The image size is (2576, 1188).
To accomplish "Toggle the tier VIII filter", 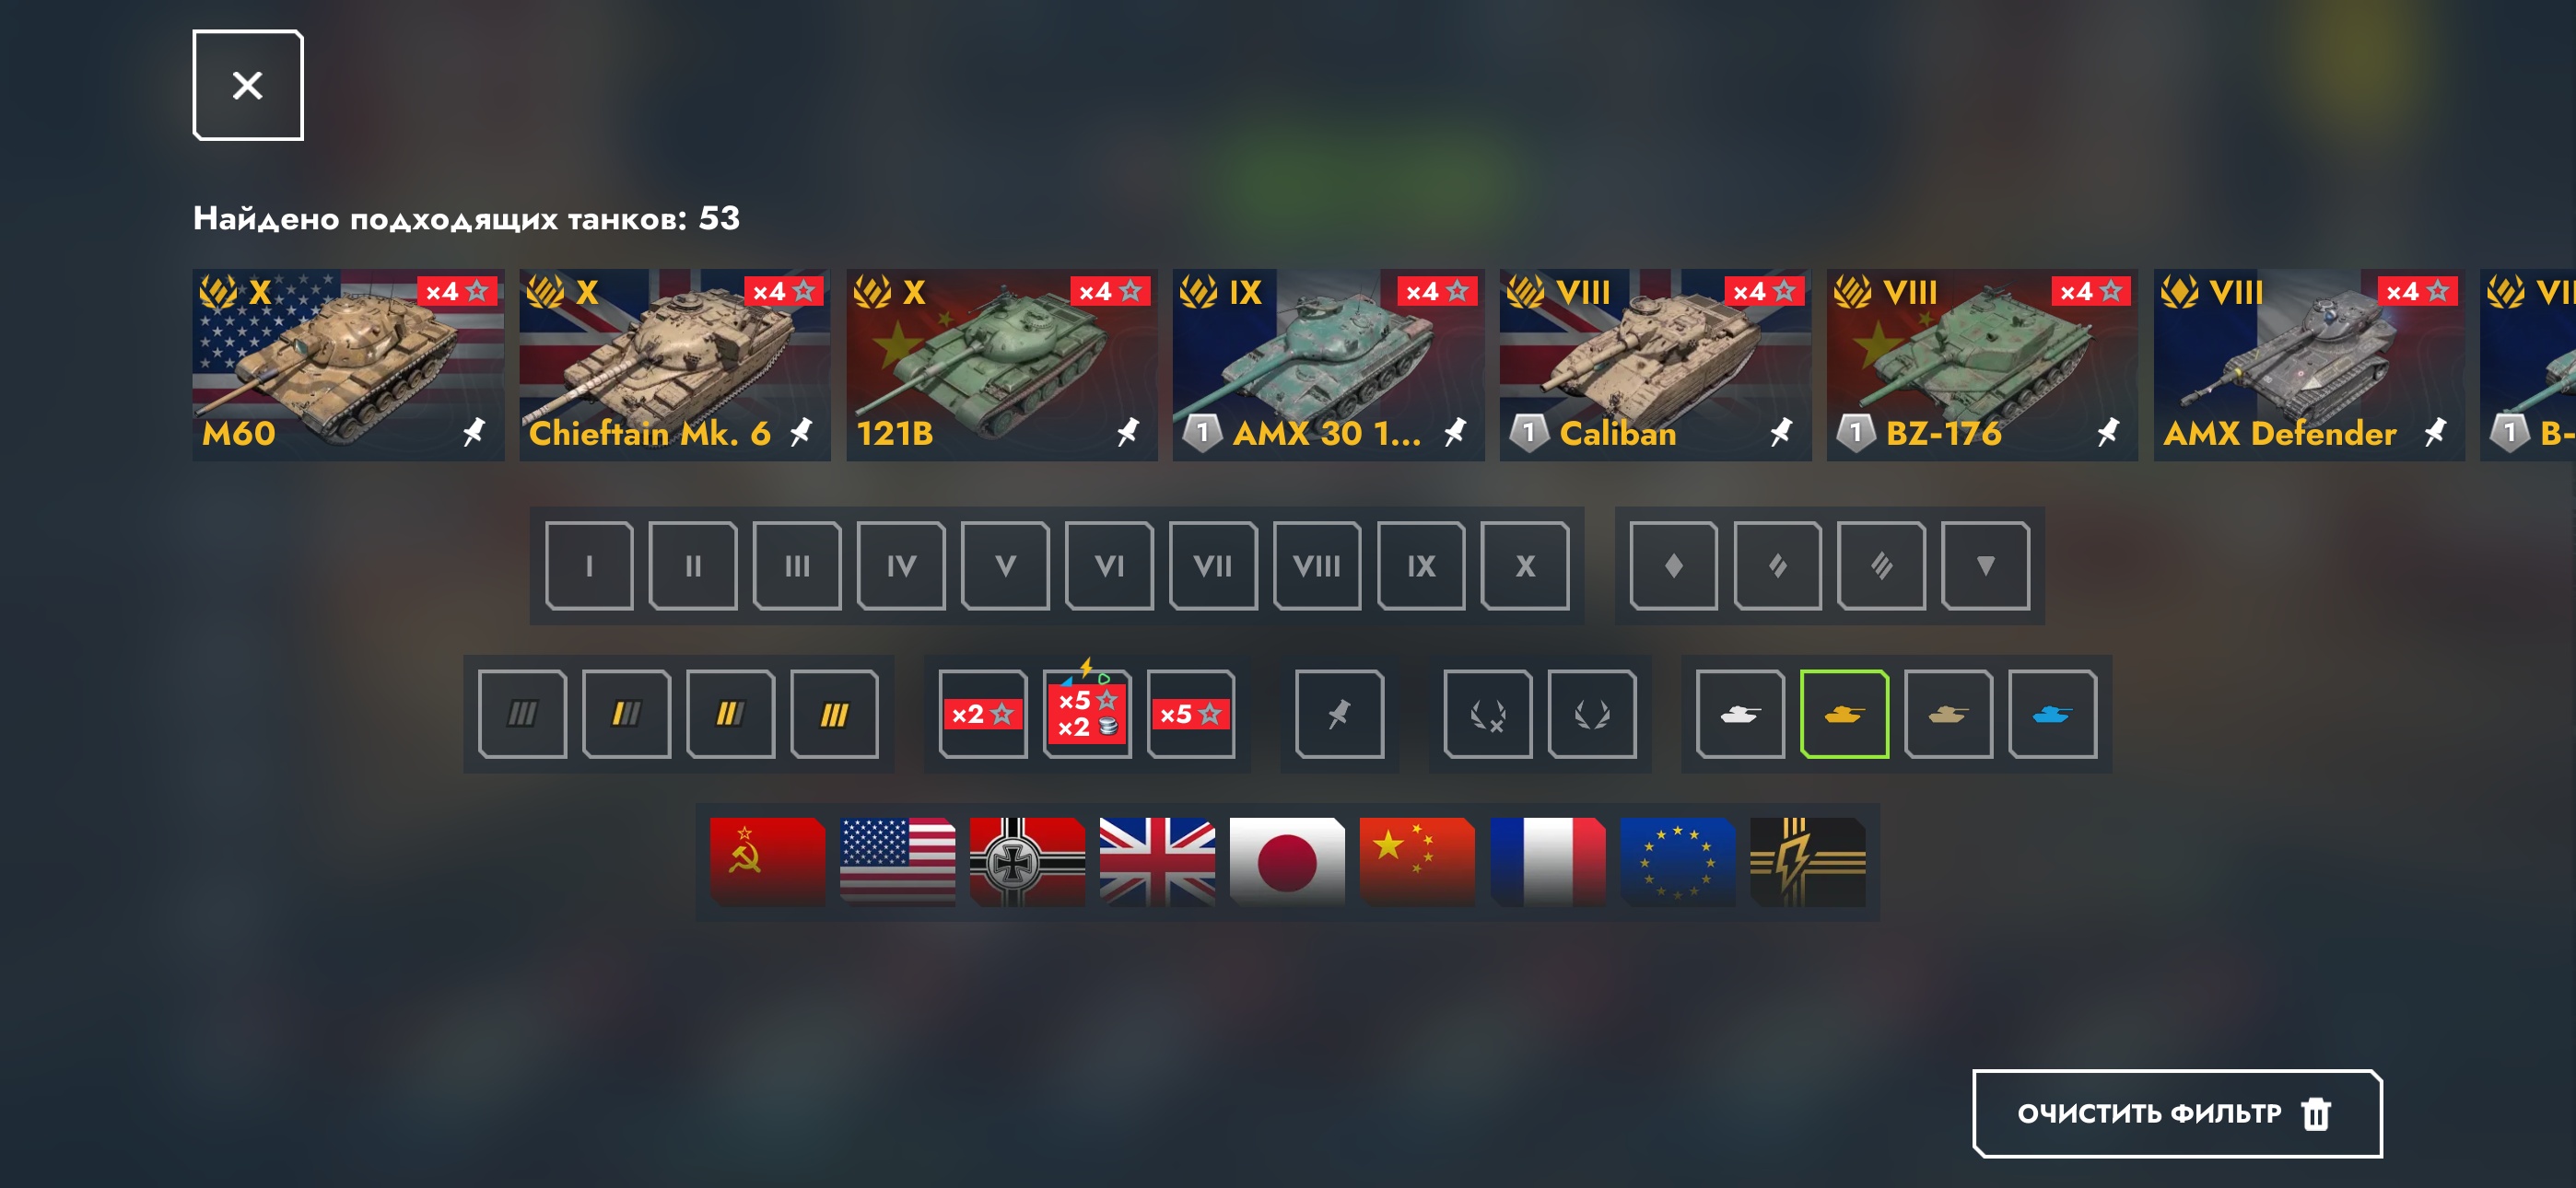I will click(1316, 566).
